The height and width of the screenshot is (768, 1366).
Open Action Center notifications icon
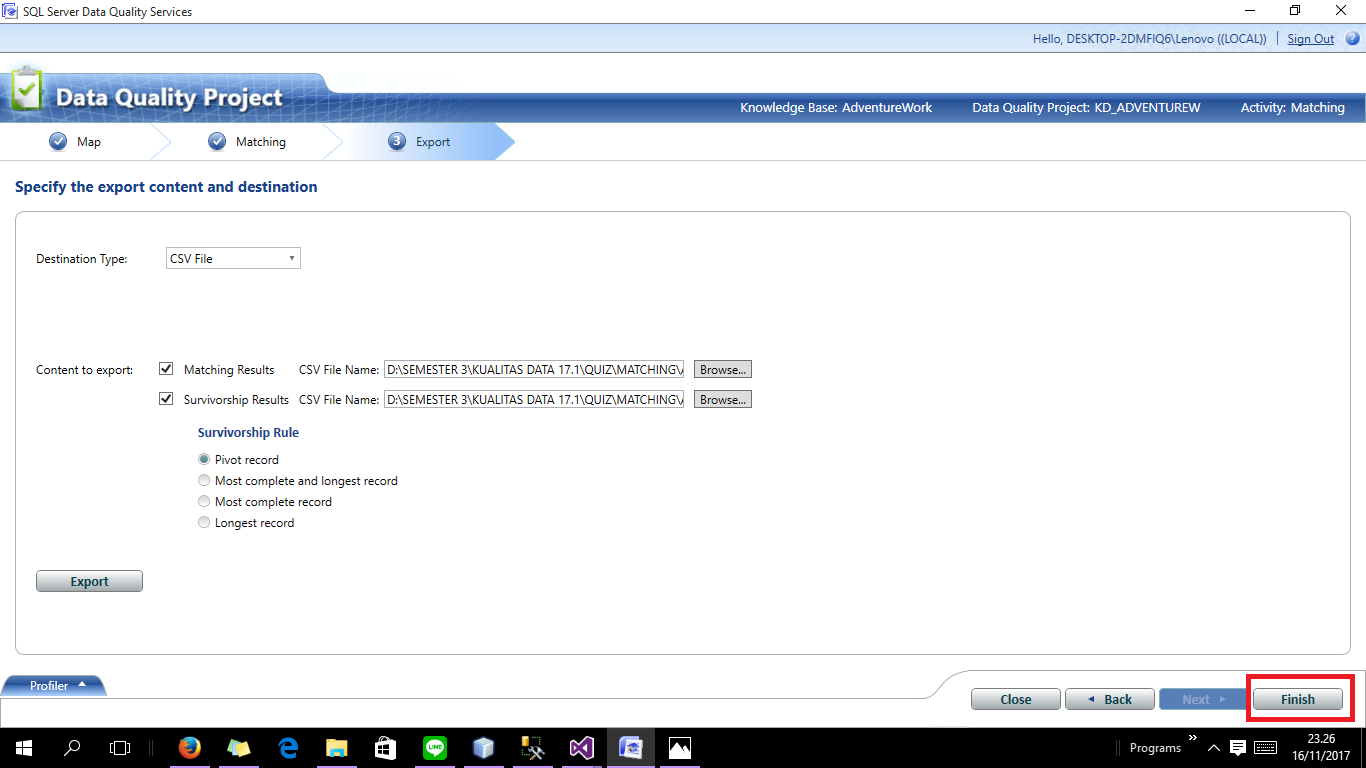[x=1237, y=748]
